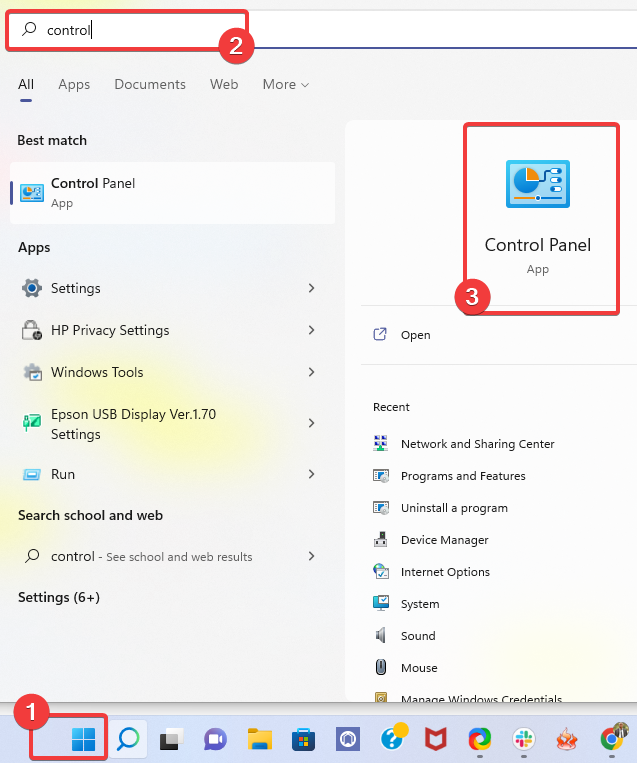Screen dimensions: 637x763
Task: Click the Device Manager icon under Recent
Action: tap(381, 539)
